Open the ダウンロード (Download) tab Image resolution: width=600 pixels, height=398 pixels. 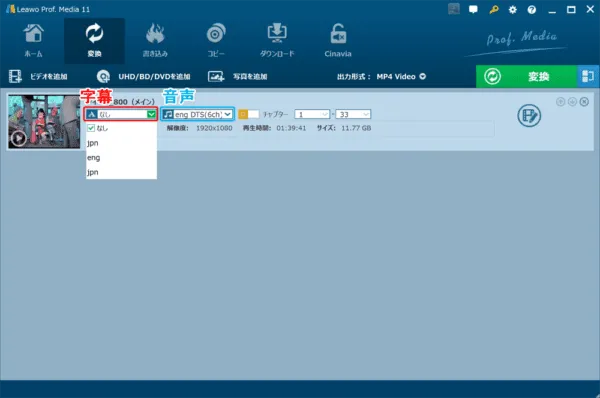click(x=277, y=41)
